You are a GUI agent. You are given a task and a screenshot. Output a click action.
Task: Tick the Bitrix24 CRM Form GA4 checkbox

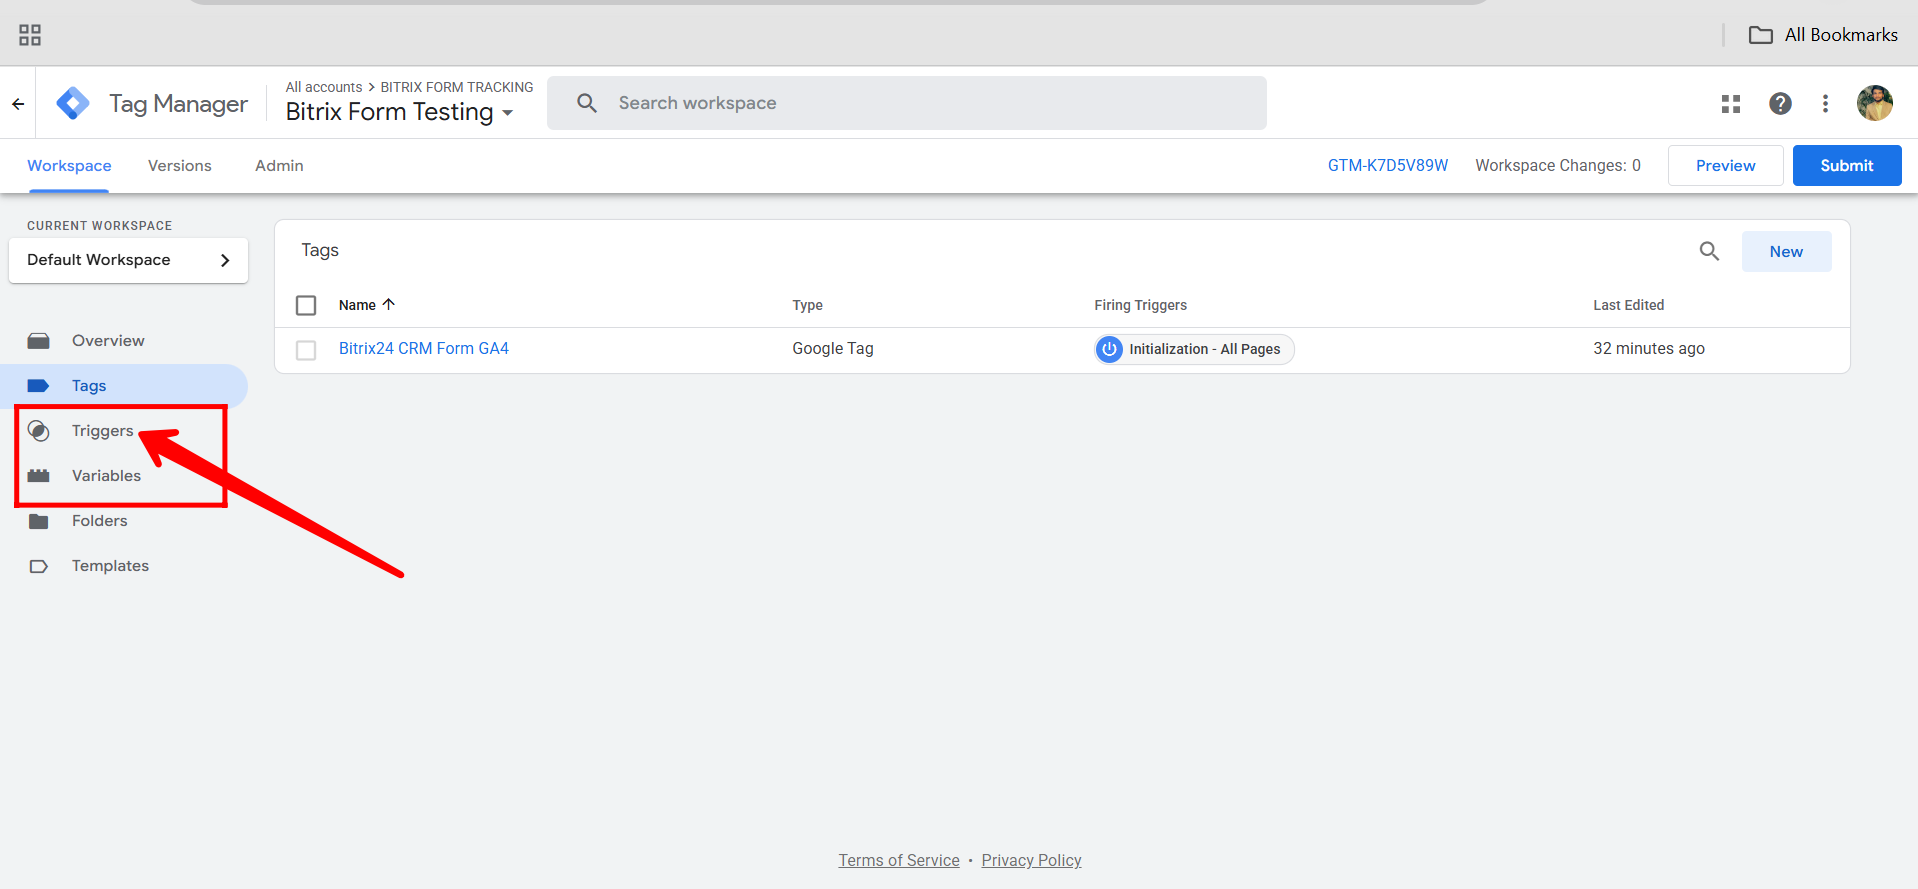tap(306, 350)
